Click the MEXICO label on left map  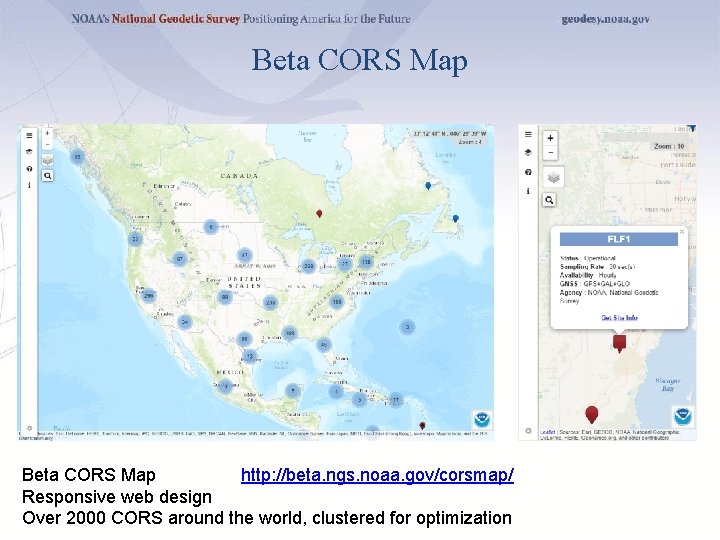click(230, 372)
